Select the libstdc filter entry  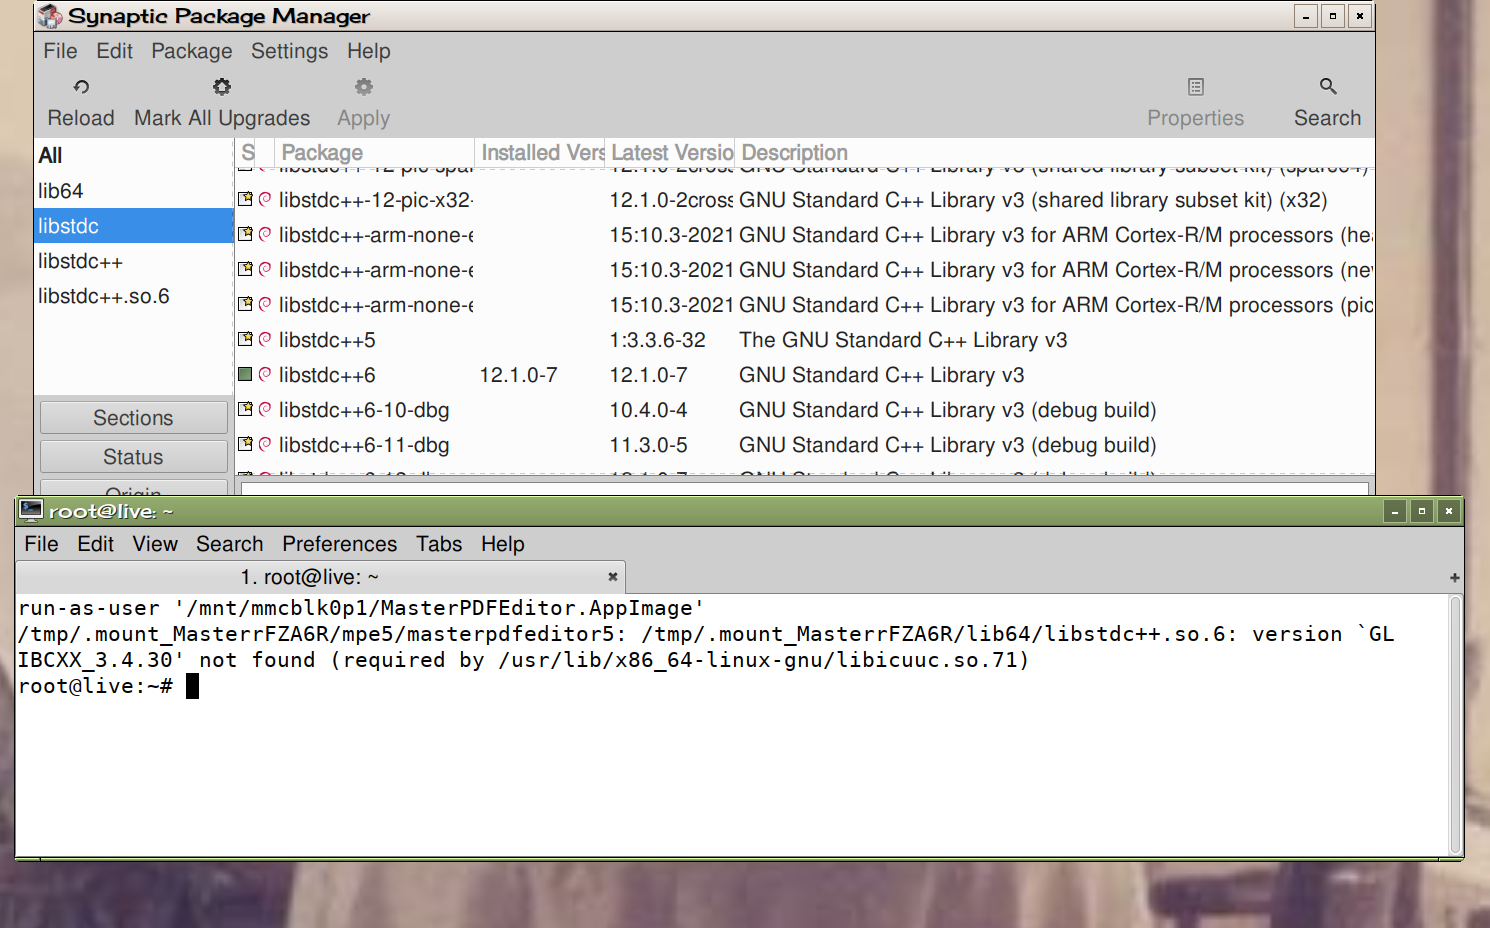coord(134,226)
